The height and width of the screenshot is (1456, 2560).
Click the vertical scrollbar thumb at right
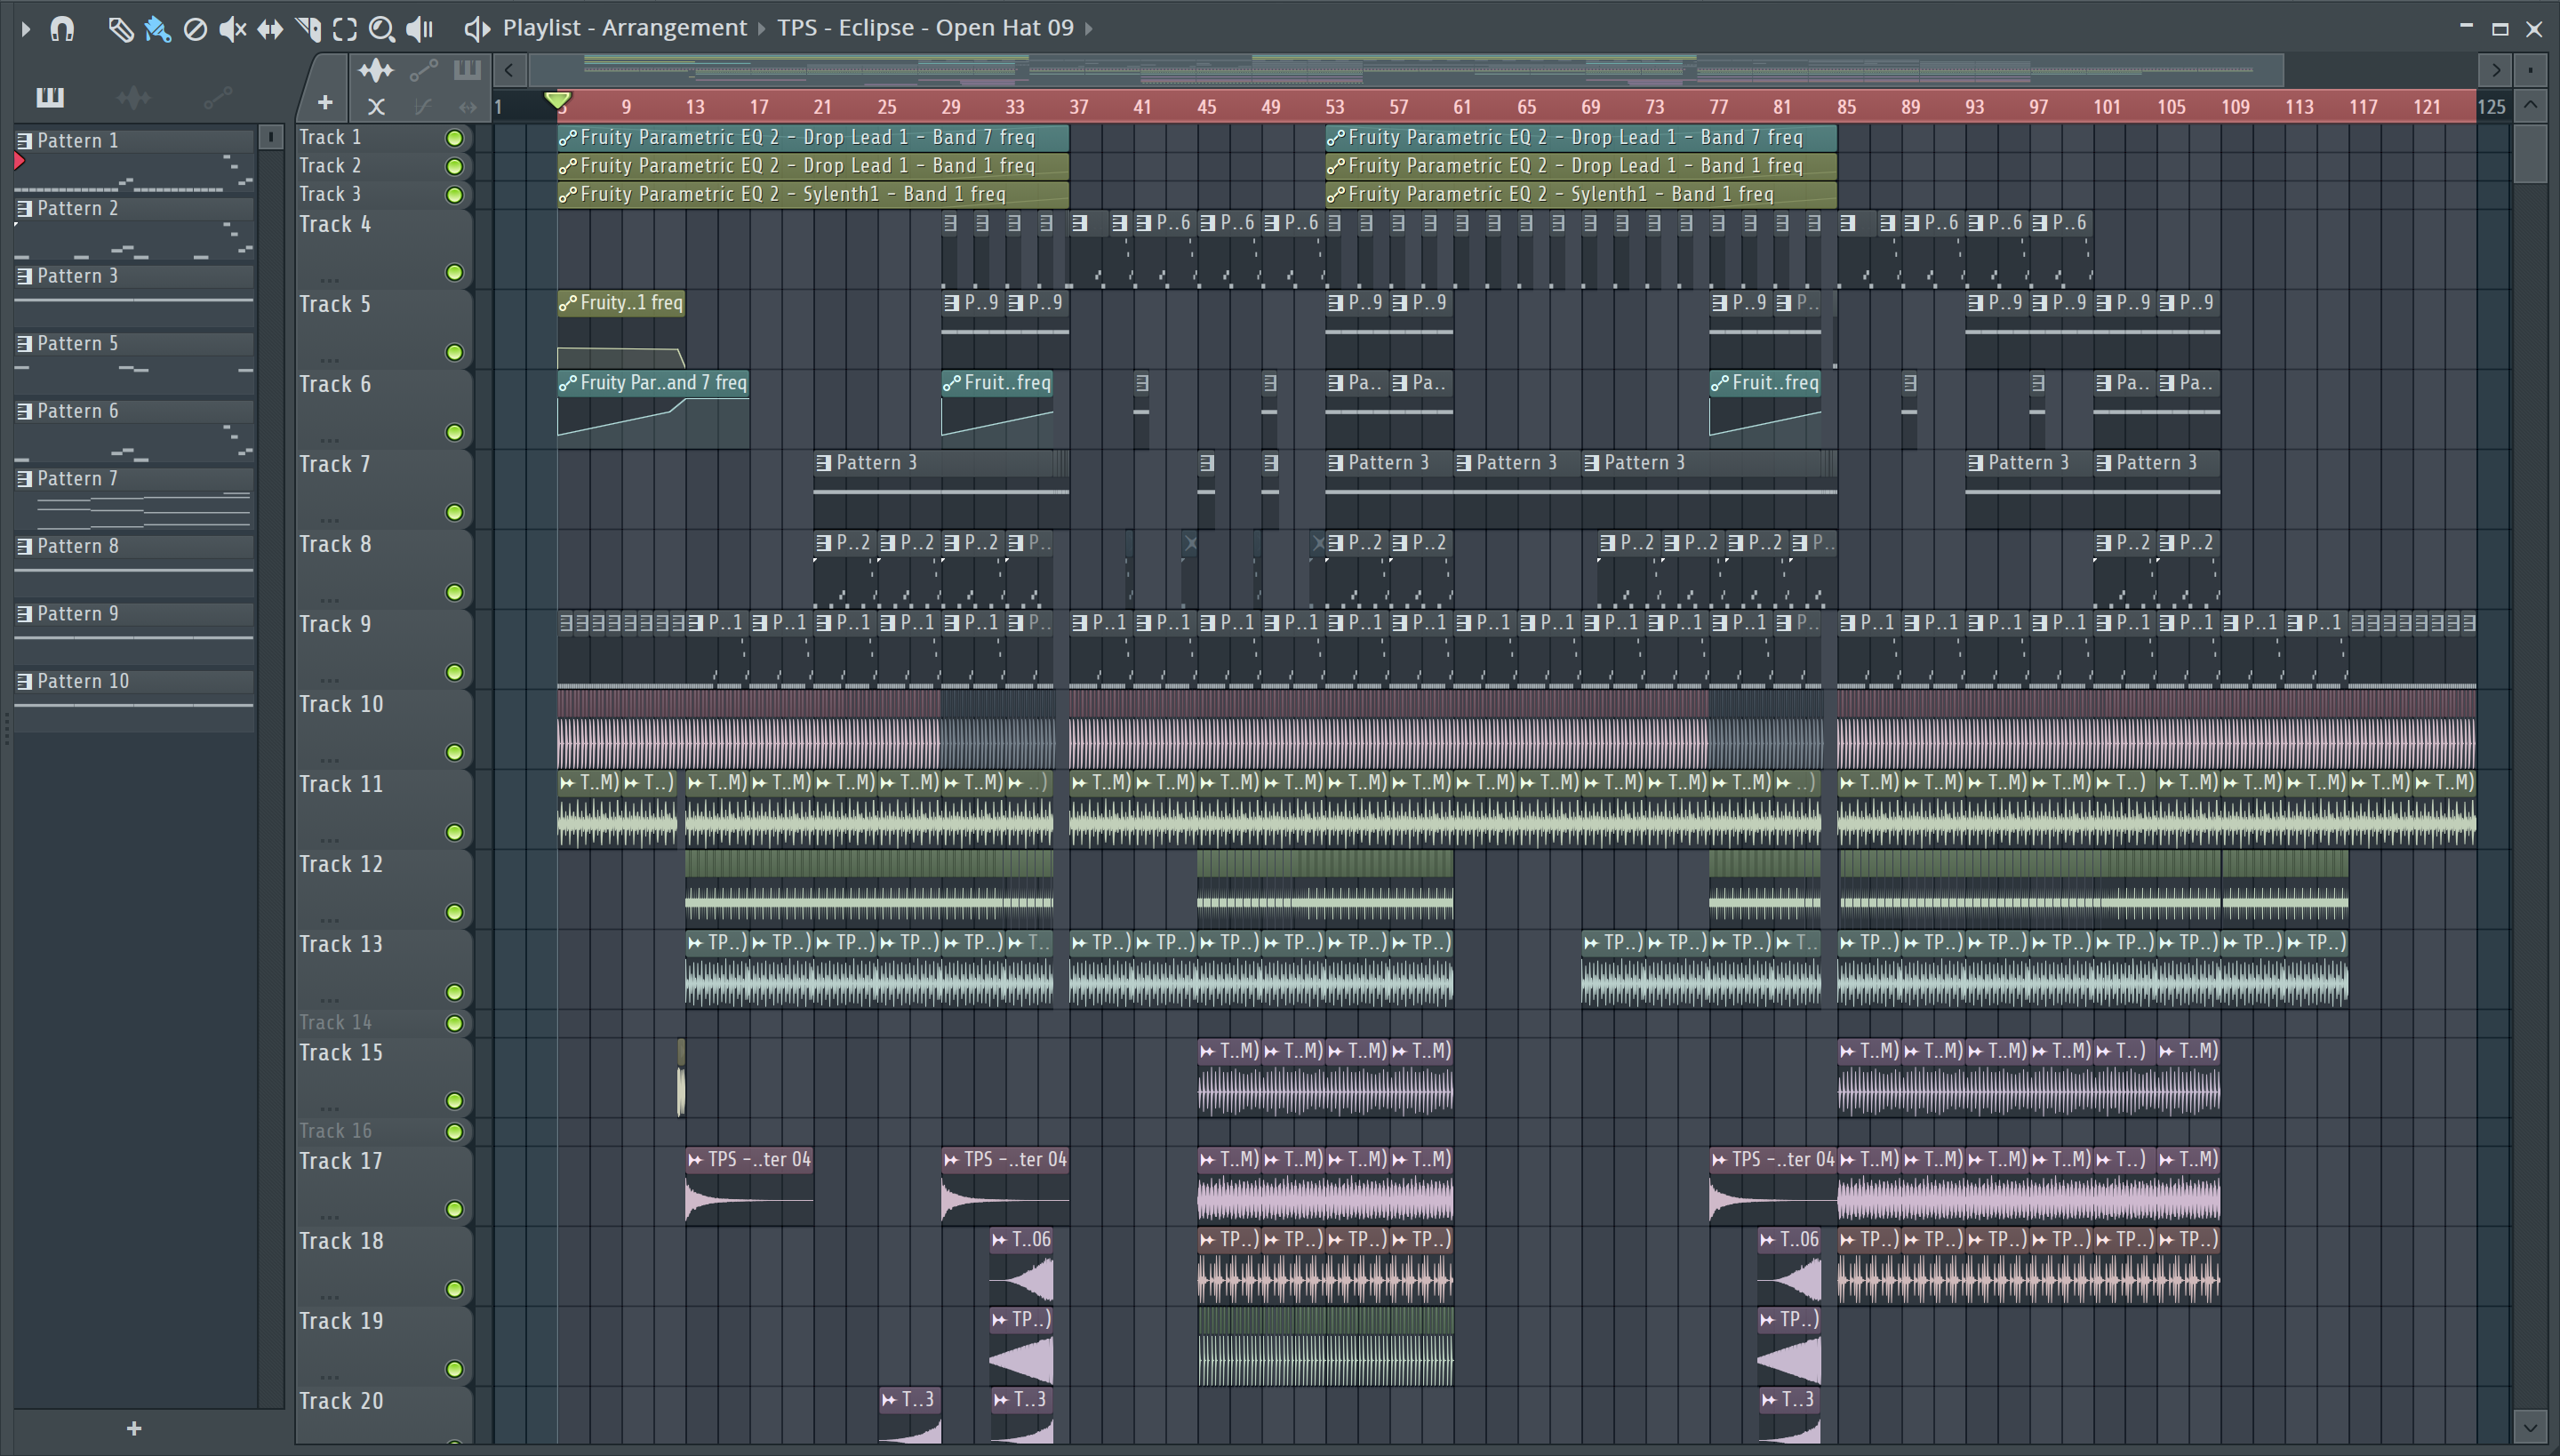point(2531,155)
